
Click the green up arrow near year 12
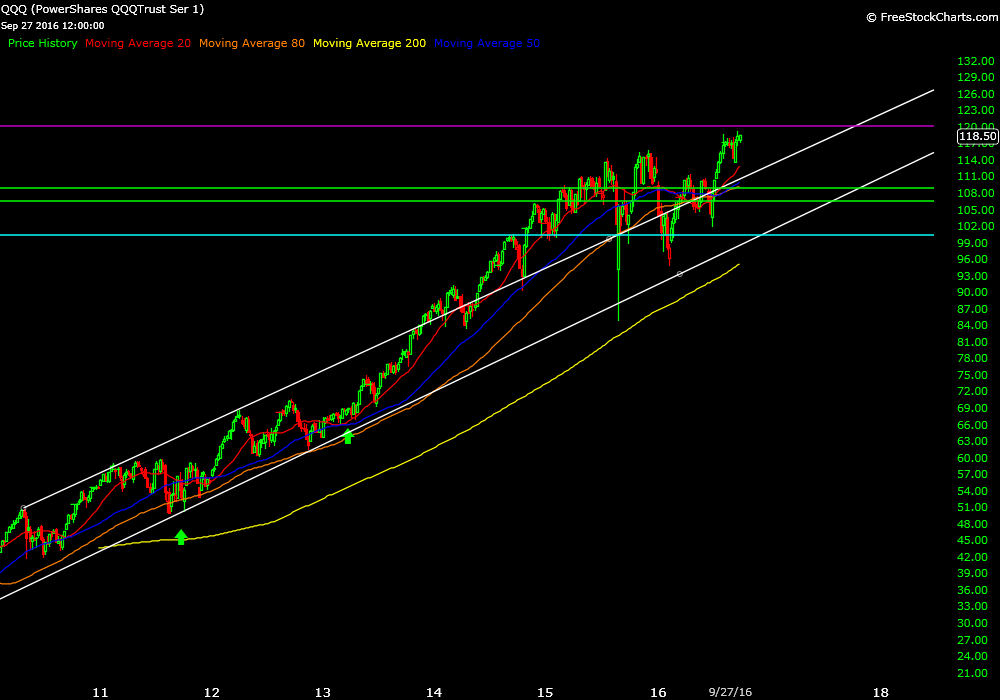pos(181,537)
